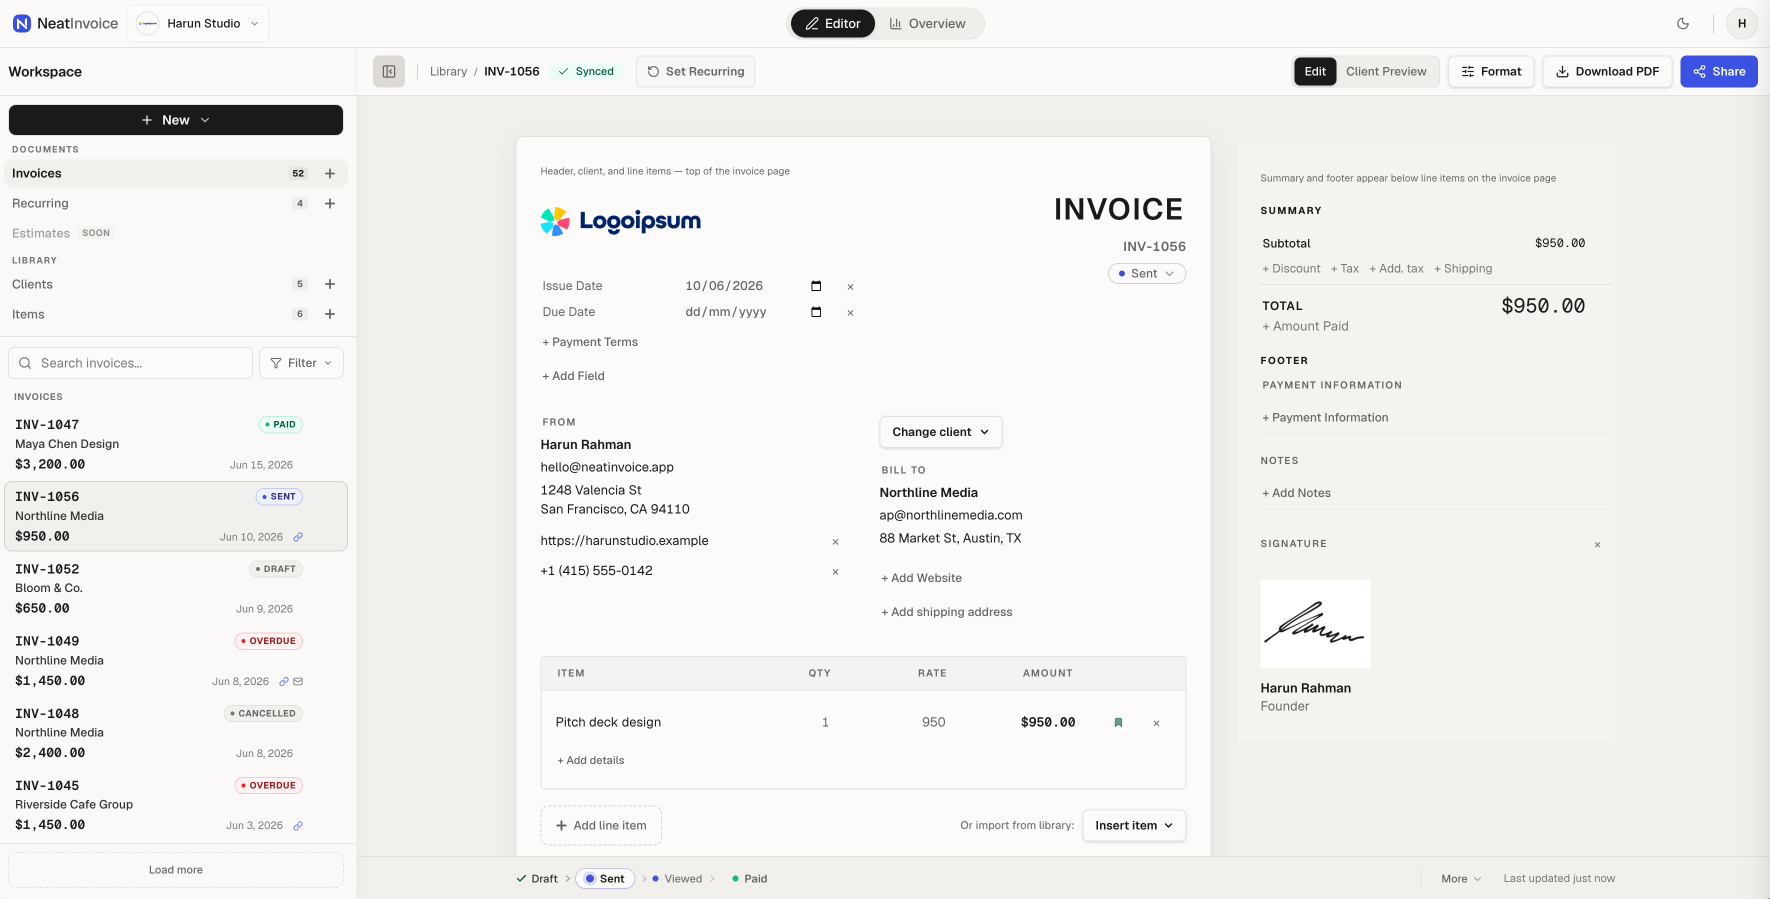This screenshot has width=1770, height=899.
Task: Click Set Recurring button
Action: (695, 71)
